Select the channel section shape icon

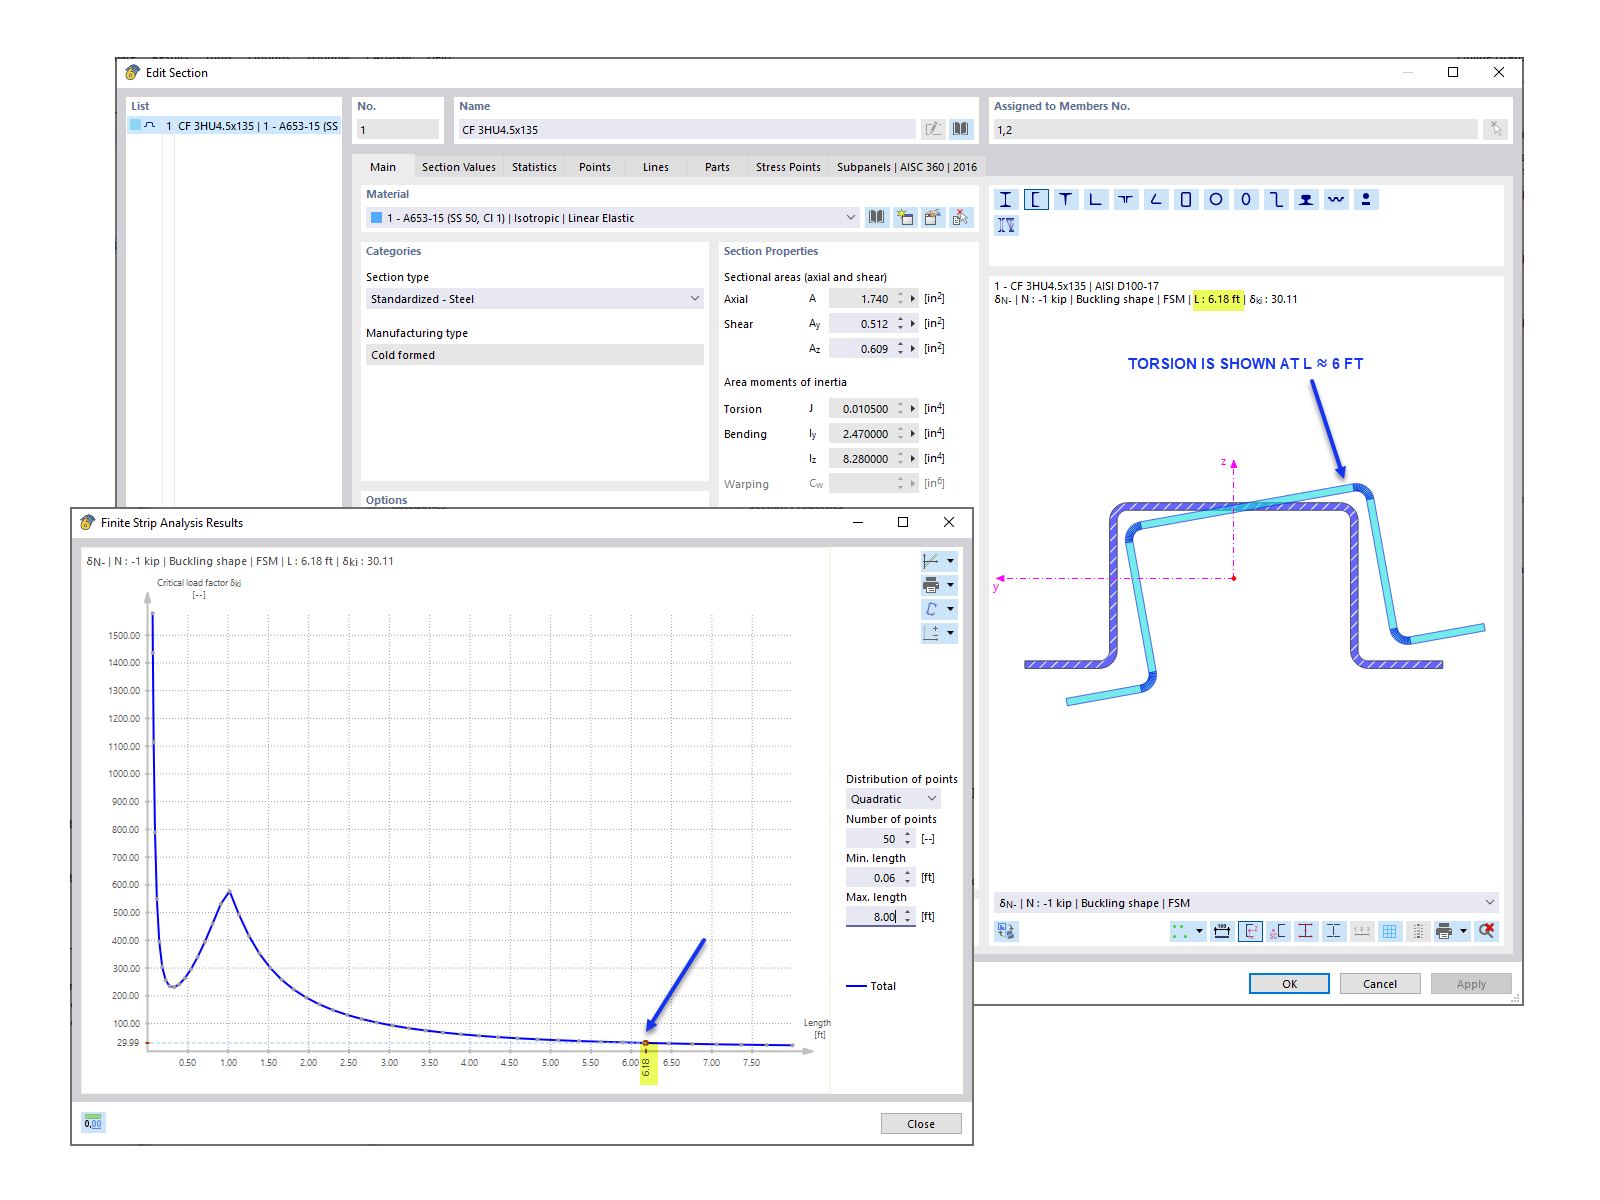coord(1037,199)
